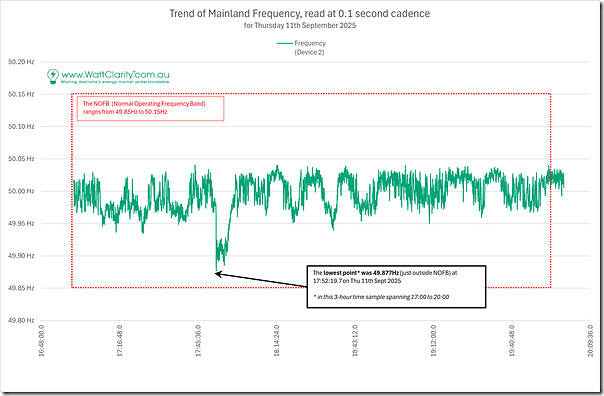Click the green legend line swatch

click(285, 44)
